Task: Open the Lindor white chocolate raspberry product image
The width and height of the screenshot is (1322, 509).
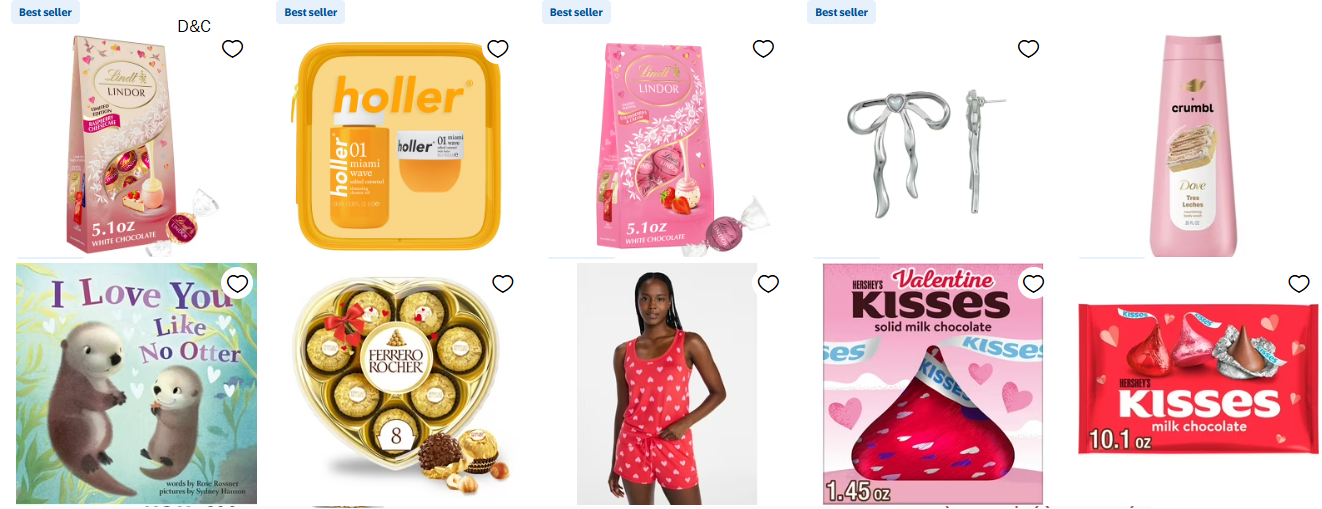Action: pos(134,143)
